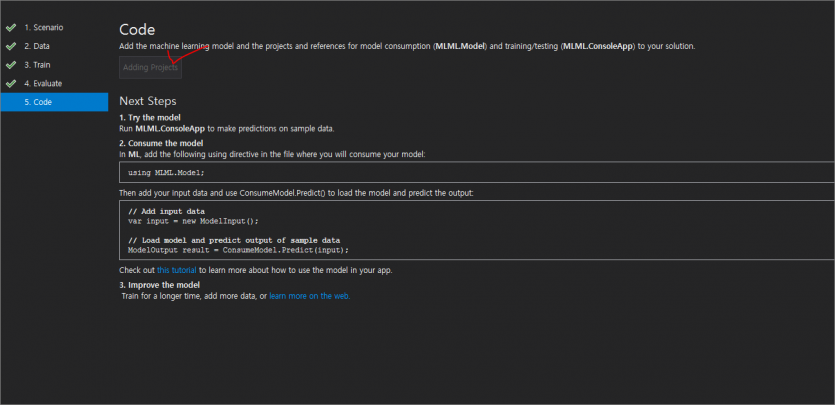835x405 pixels.
Task: Click the green checkmark beside Data
Action: [x=11, y=46]
